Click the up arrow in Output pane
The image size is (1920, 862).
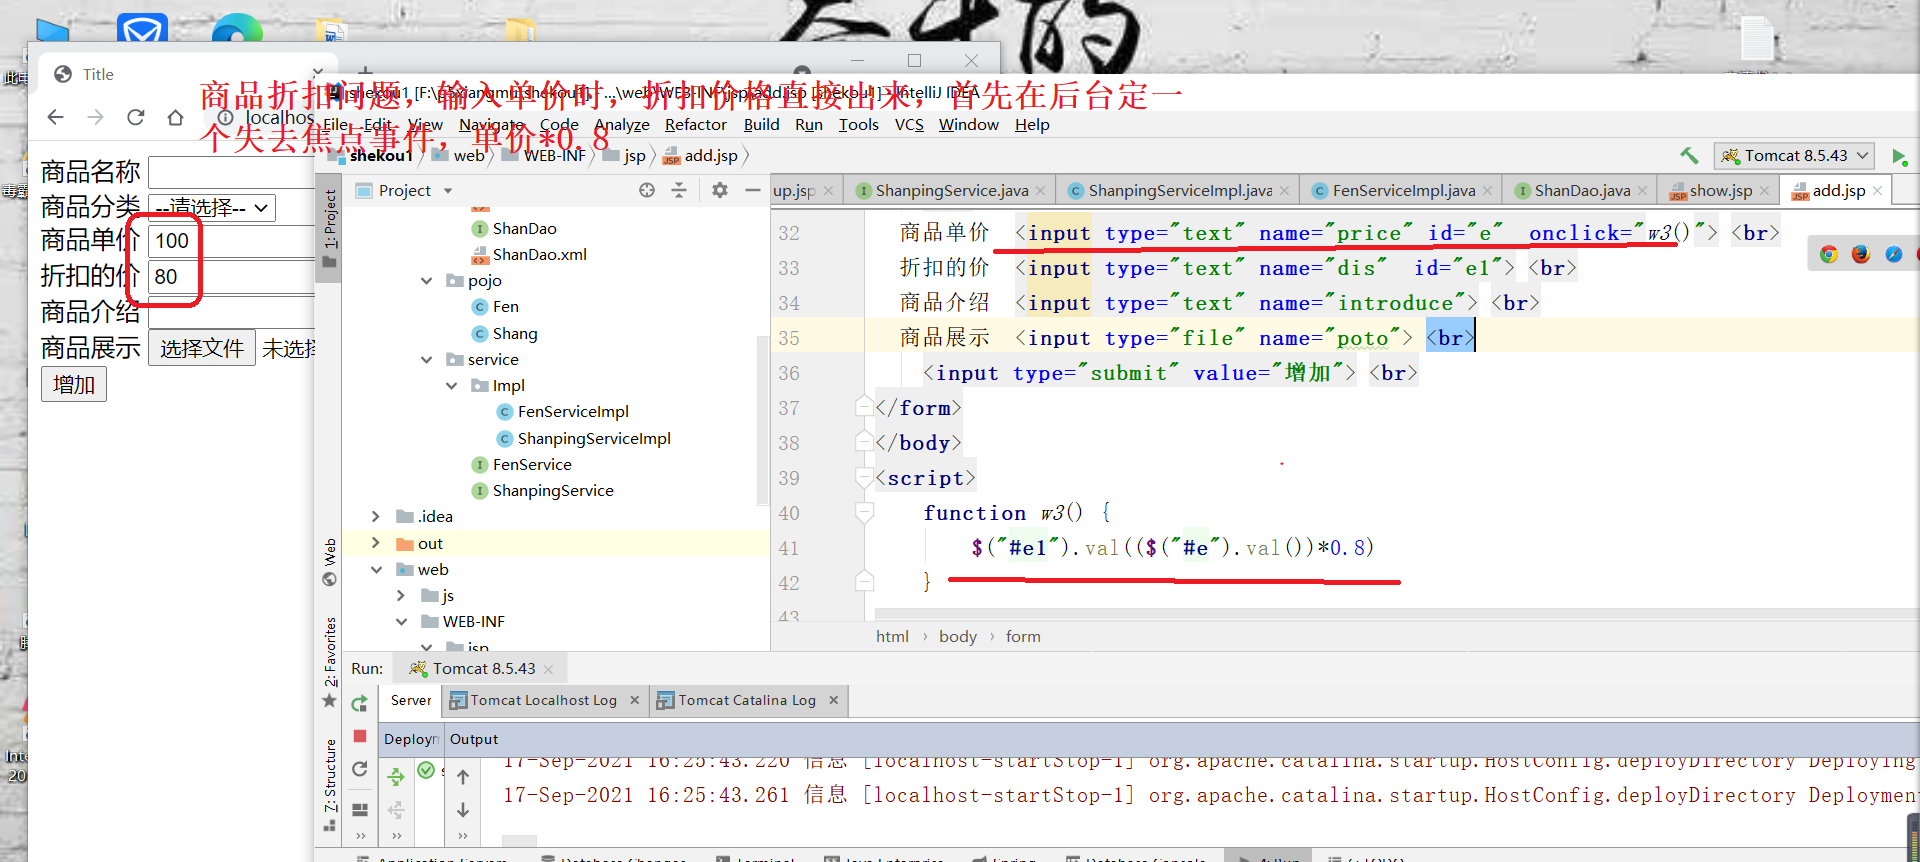click(463, 776)
